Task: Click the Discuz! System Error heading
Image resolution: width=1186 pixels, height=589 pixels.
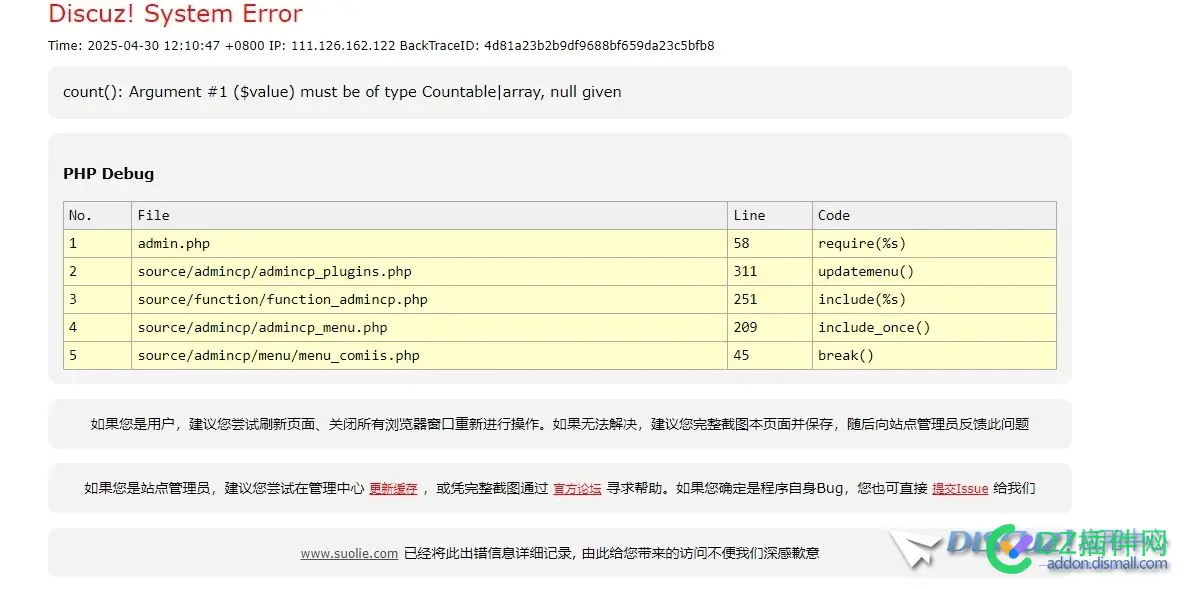Action: [x=175, y=14]
